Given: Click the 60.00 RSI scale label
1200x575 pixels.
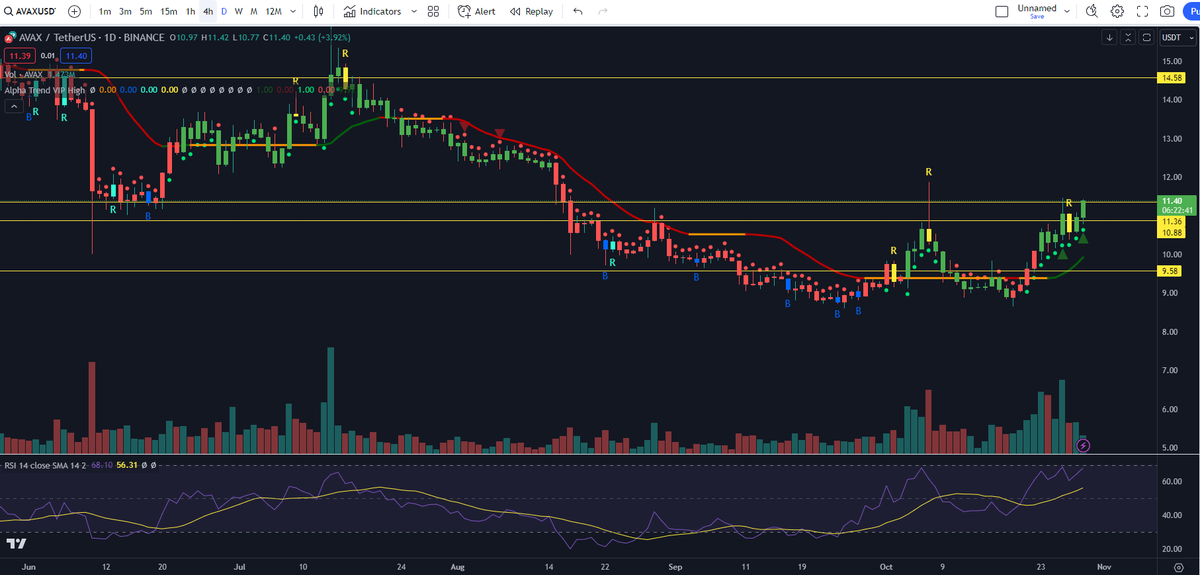Looking at the screenshot, I should click(1174, 481).
